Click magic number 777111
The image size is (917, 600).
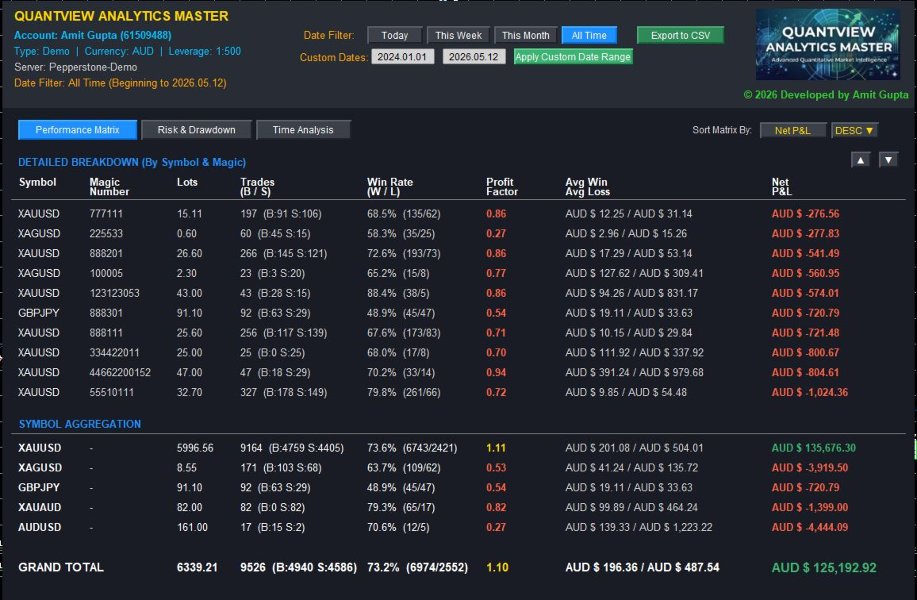pyautogui.click(x=106, y=214)
